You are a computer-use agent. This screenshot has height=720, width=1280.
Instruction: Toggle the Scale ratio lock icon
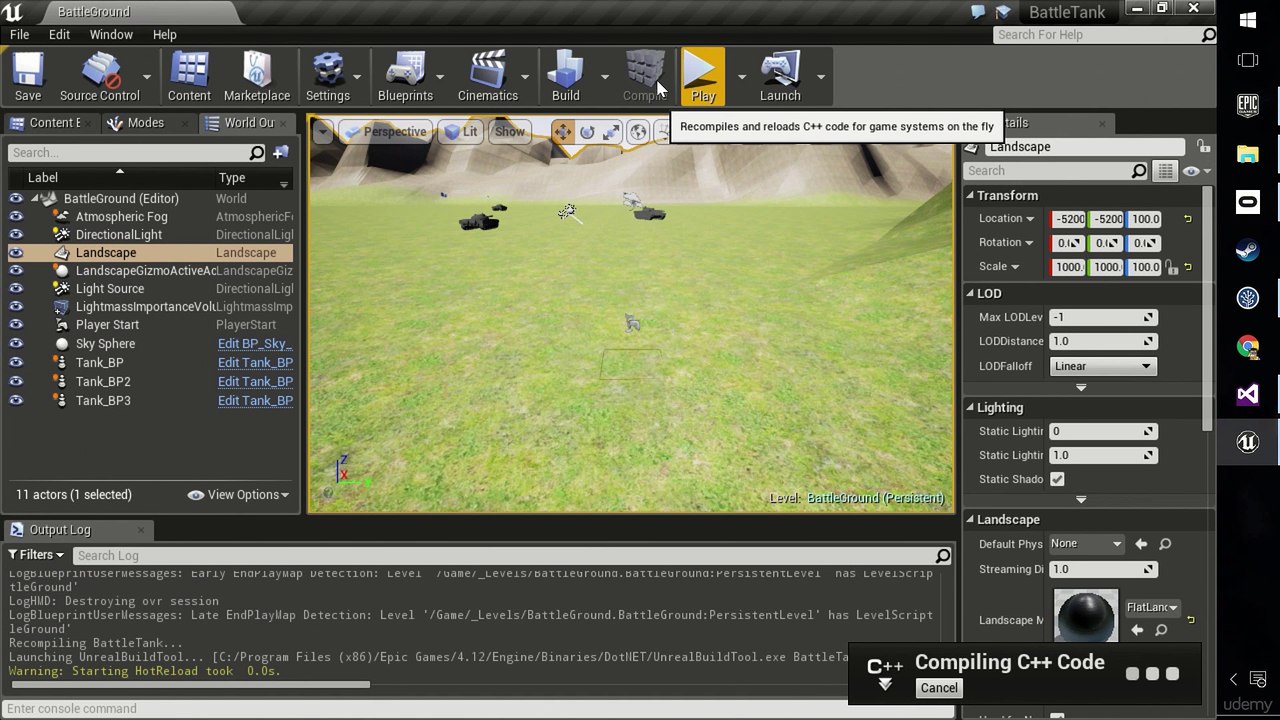point(1172,267)
